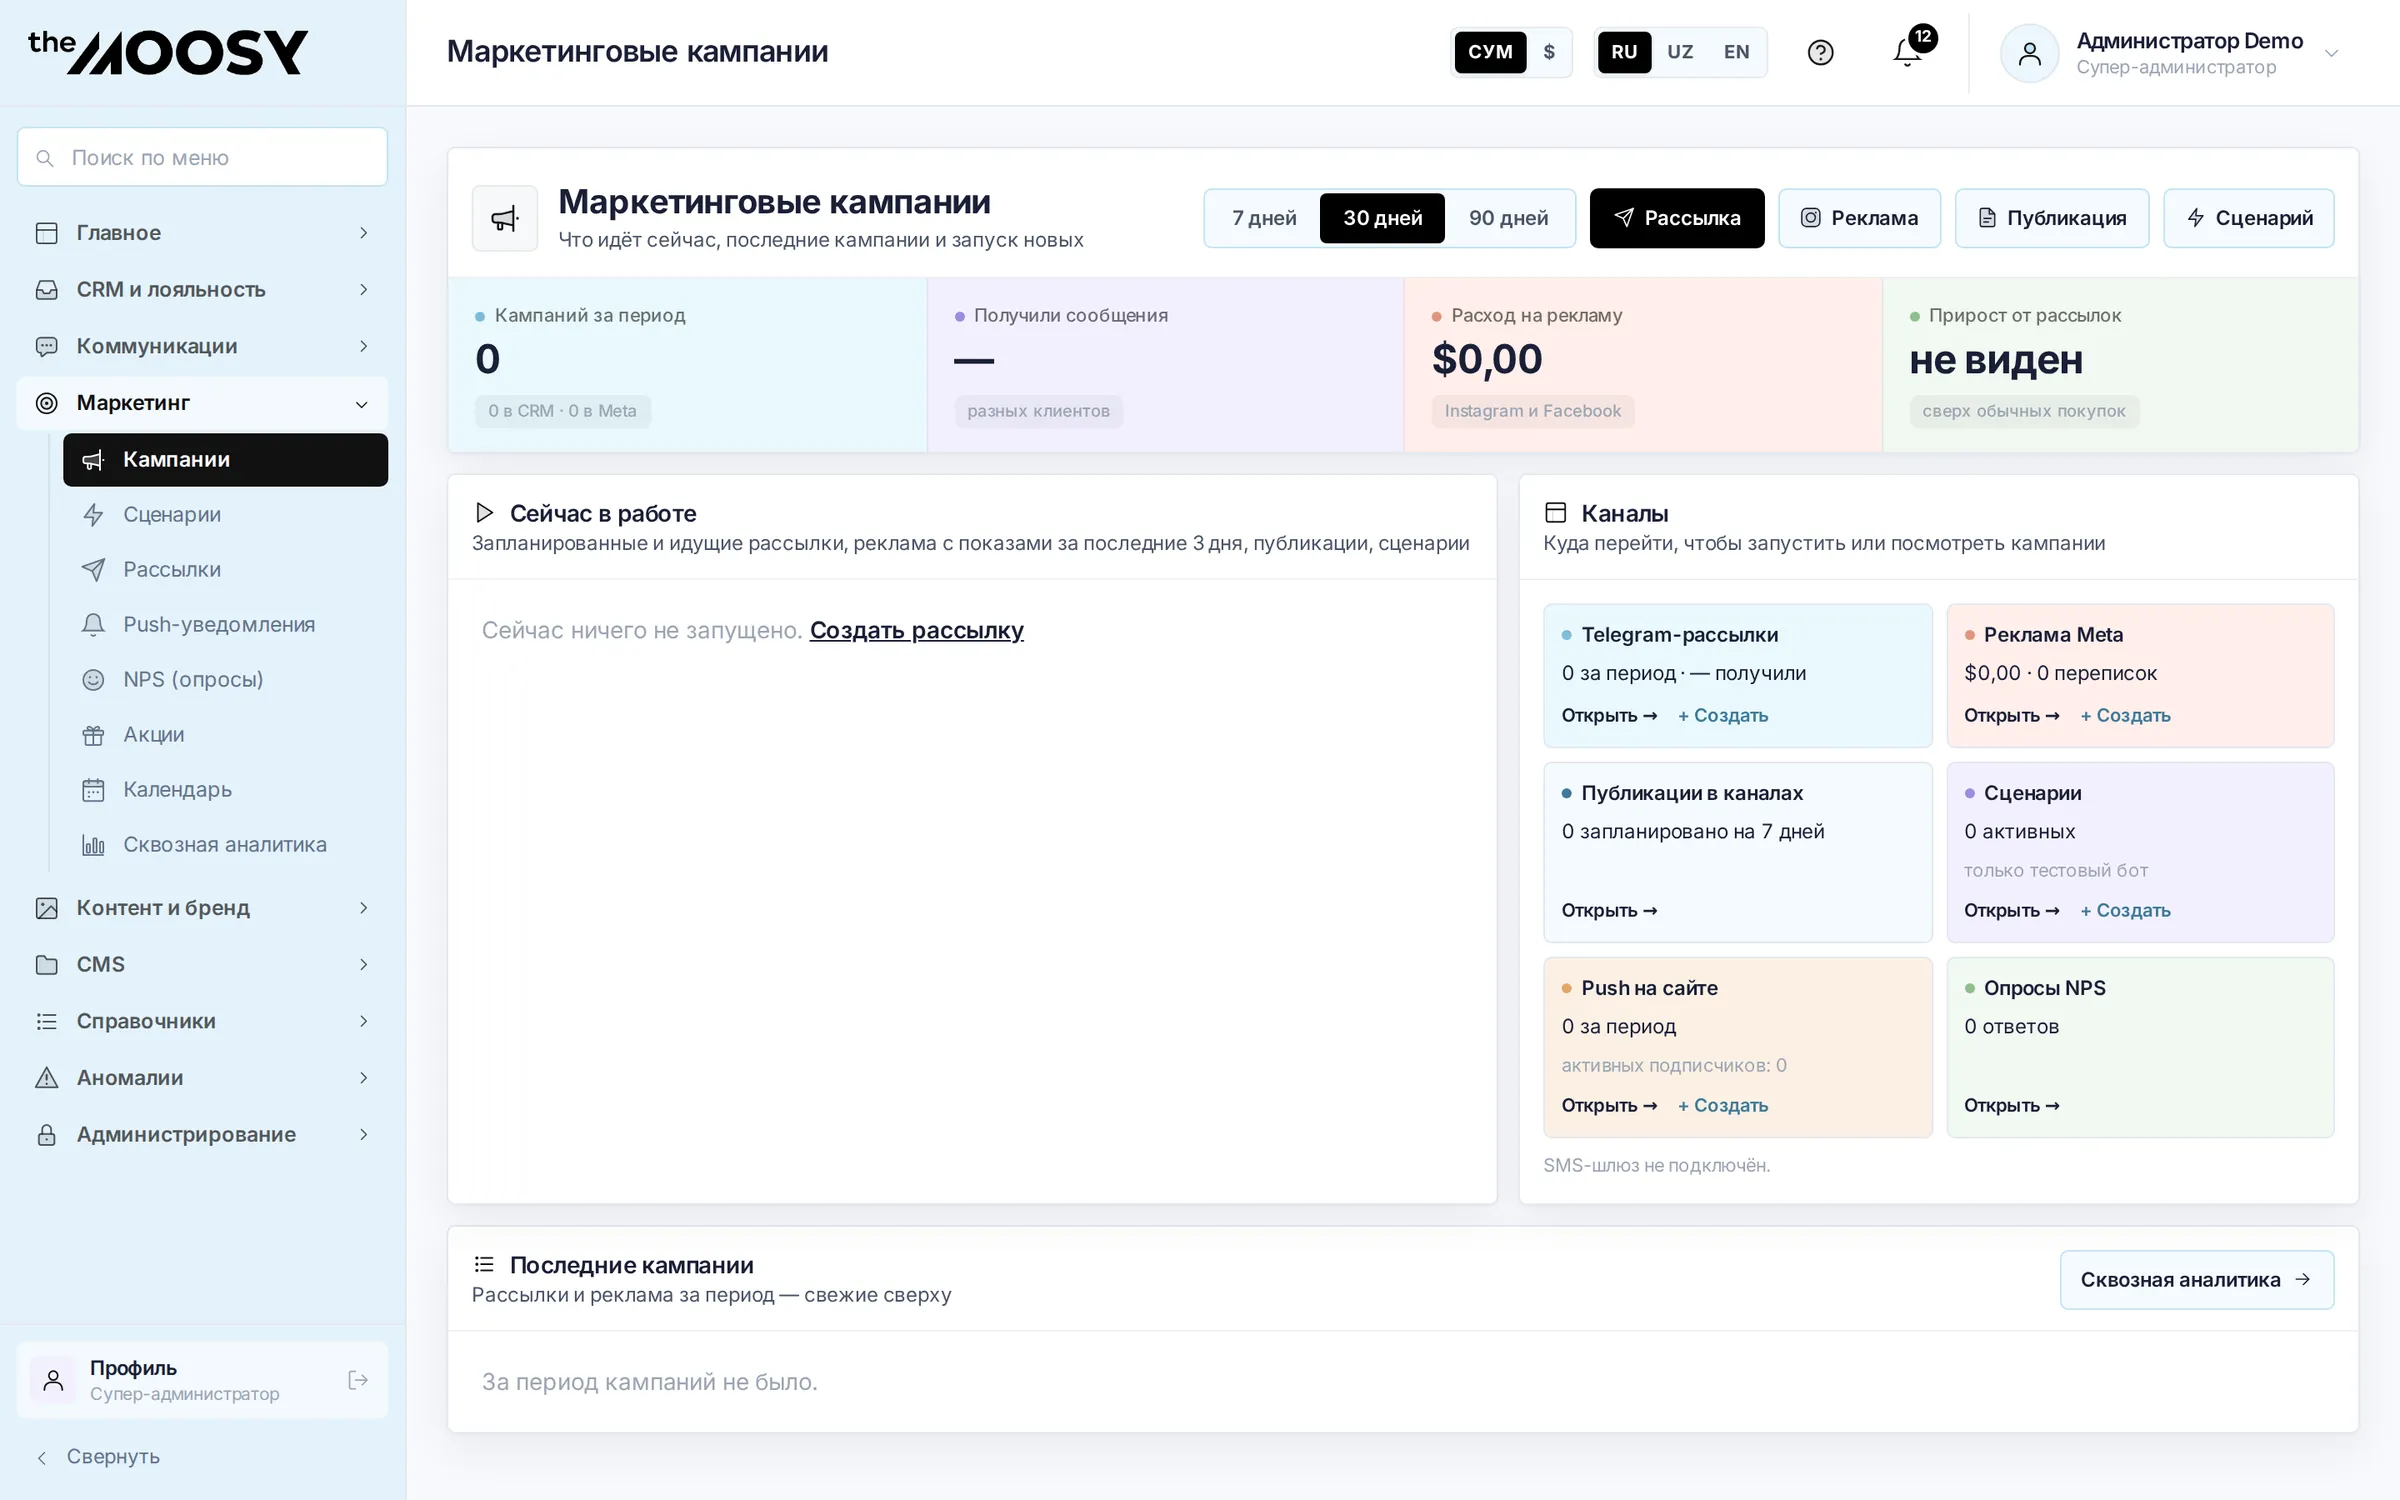Expand Контент и бренд section
Viewport: 2400px width, 1500px height.
202,908
